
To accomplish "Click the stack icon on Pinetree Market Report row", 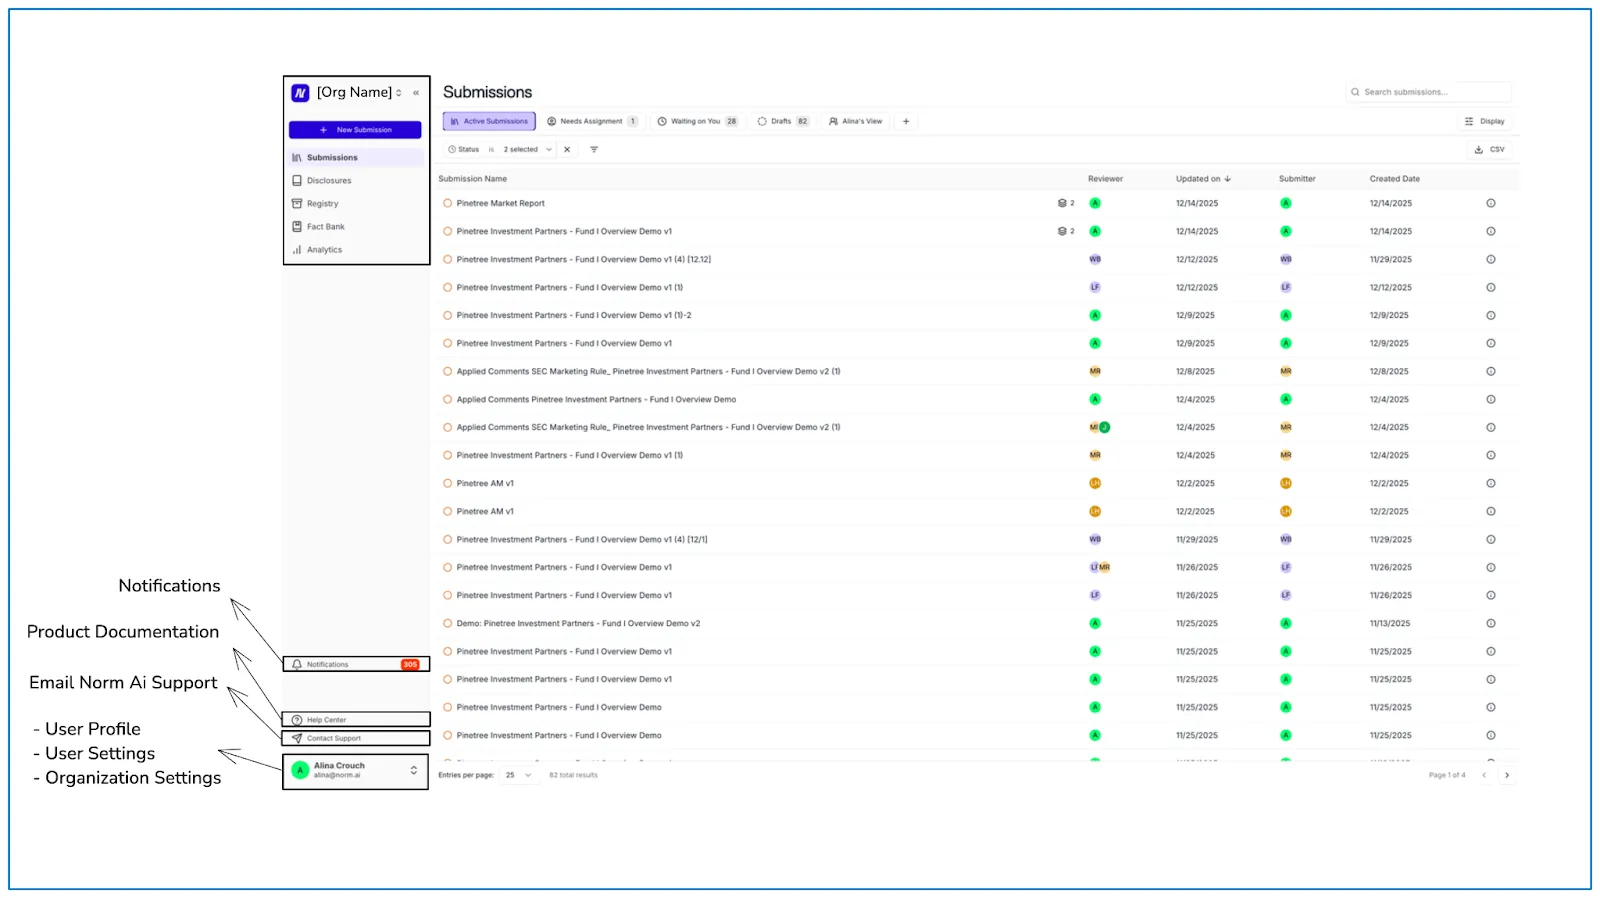I will 1062,203.
